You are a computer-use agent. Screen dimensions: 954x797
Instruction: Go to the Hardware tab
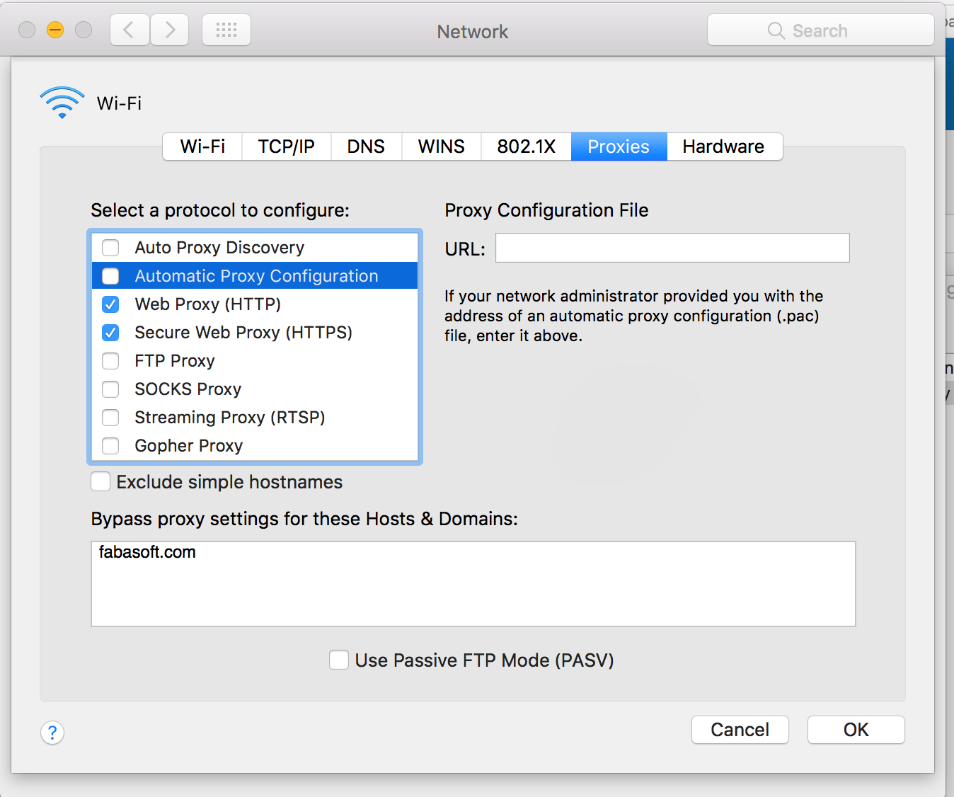723,146
